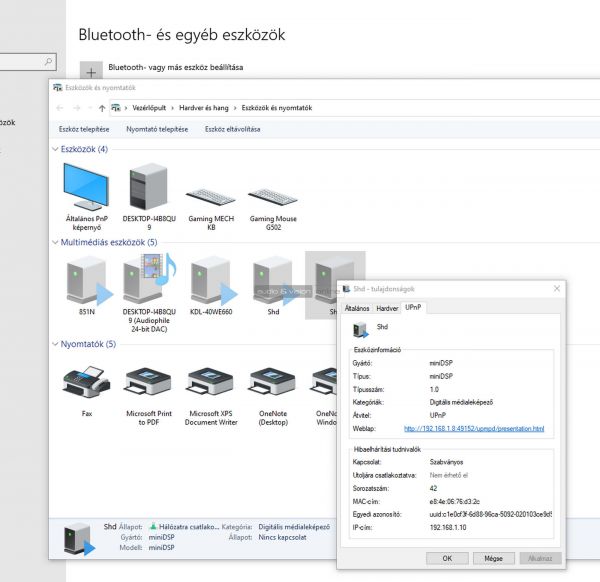The image size is (600, 582).
Task: Select the Audiophile 24-bit DAC media device
Action: [x=148, y=280]
